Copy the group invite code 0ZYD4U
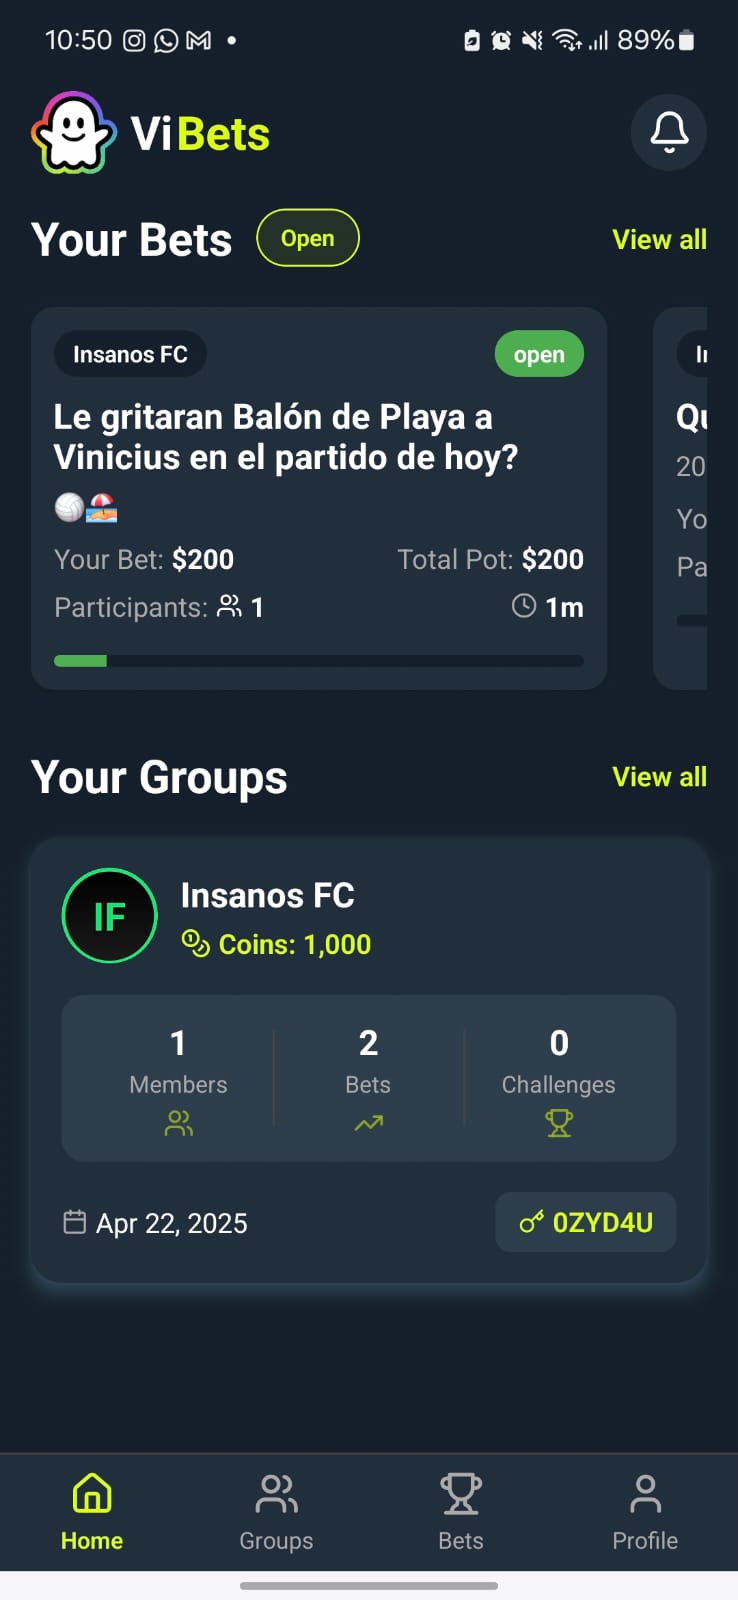Viewport: 738px width, 1600px height. pos(586,1222)
